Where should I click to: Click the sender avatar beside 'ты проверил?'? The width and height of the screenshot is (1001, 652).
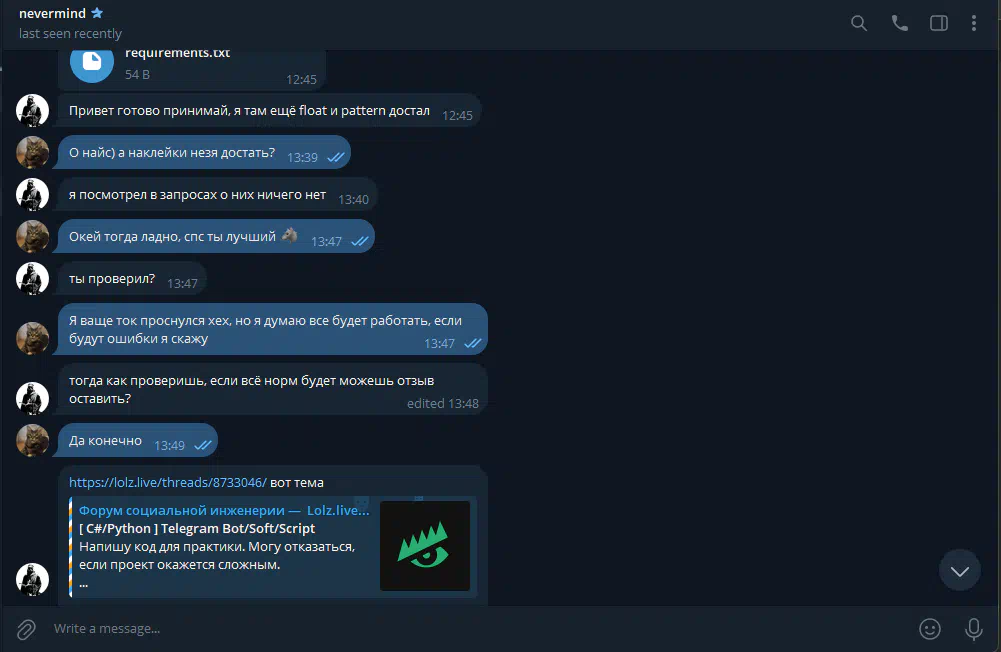(x=33, y=278)
